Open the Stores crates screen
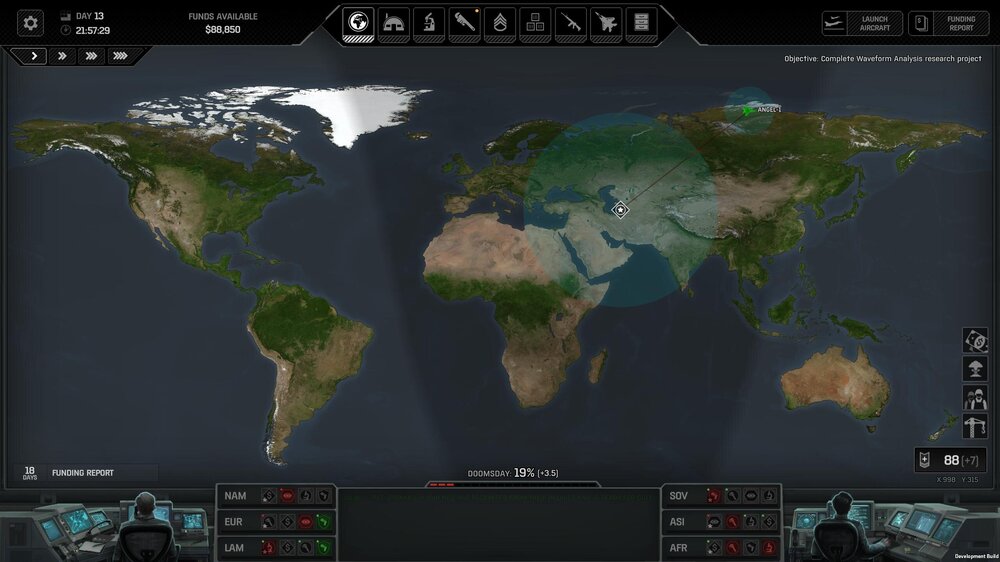1000x562 pixels. 535,24
